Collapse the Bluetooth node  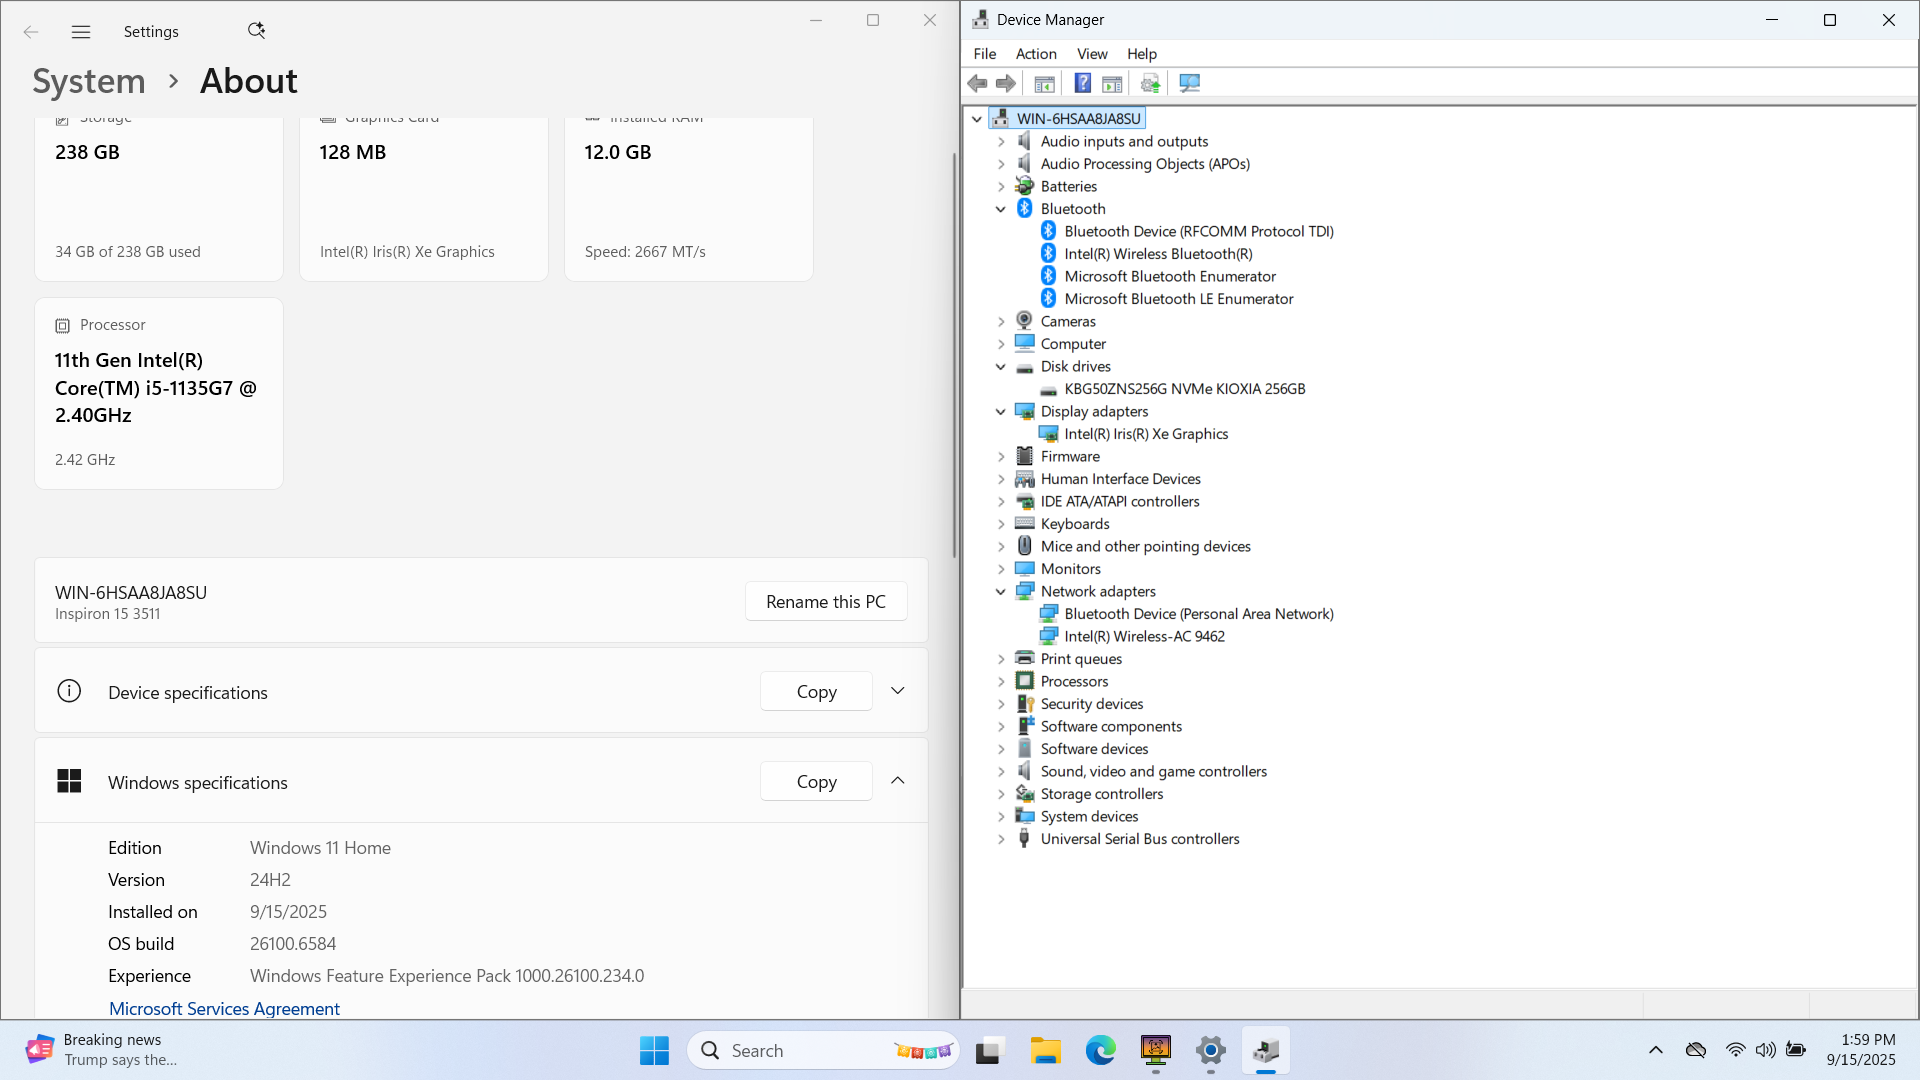[x=1001, y=209]
